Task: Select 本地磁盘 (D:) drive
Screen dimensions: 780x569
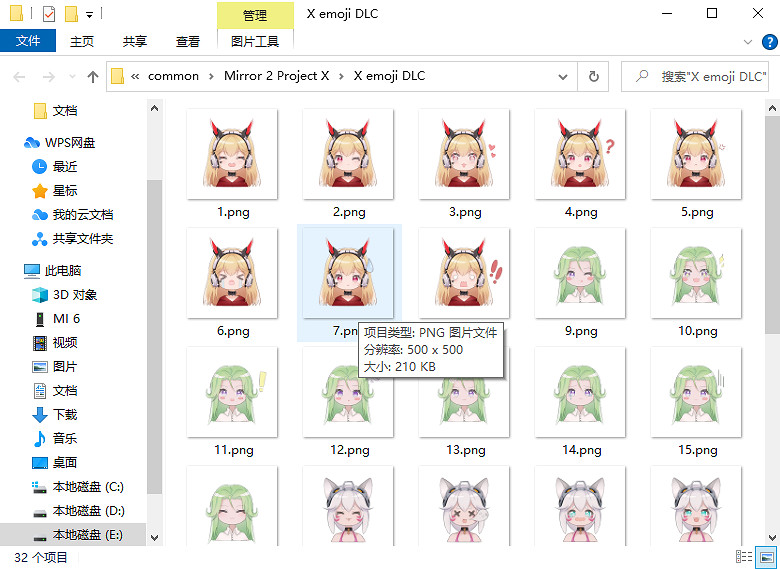Action: tap(78, 511)
